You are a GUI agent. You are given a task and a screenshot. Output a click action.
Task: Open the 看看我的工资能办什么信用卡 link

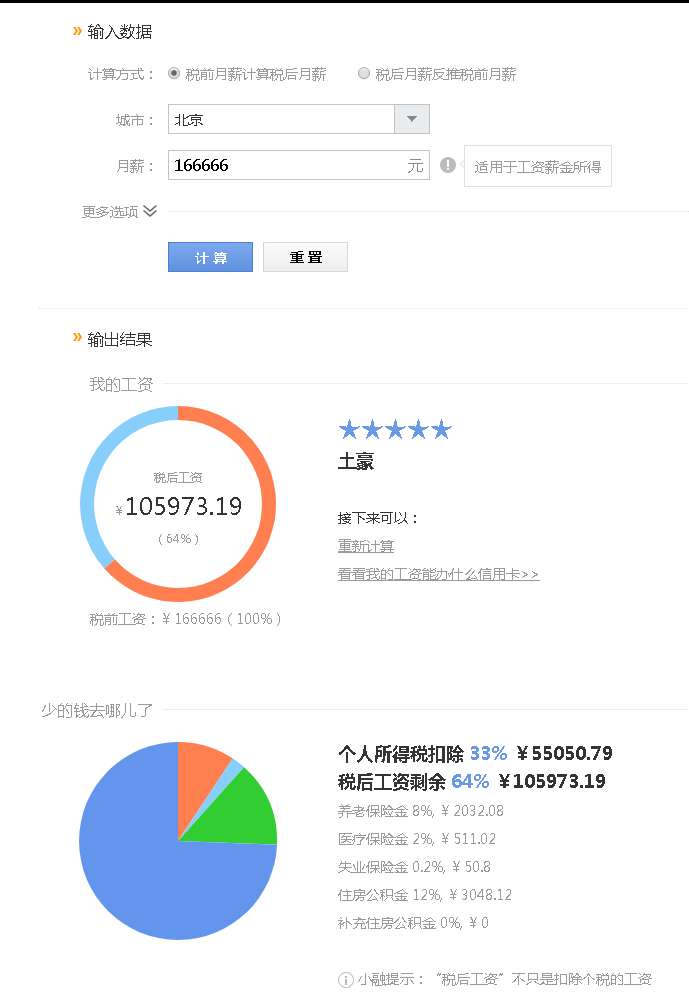click(x=438, y=574)
